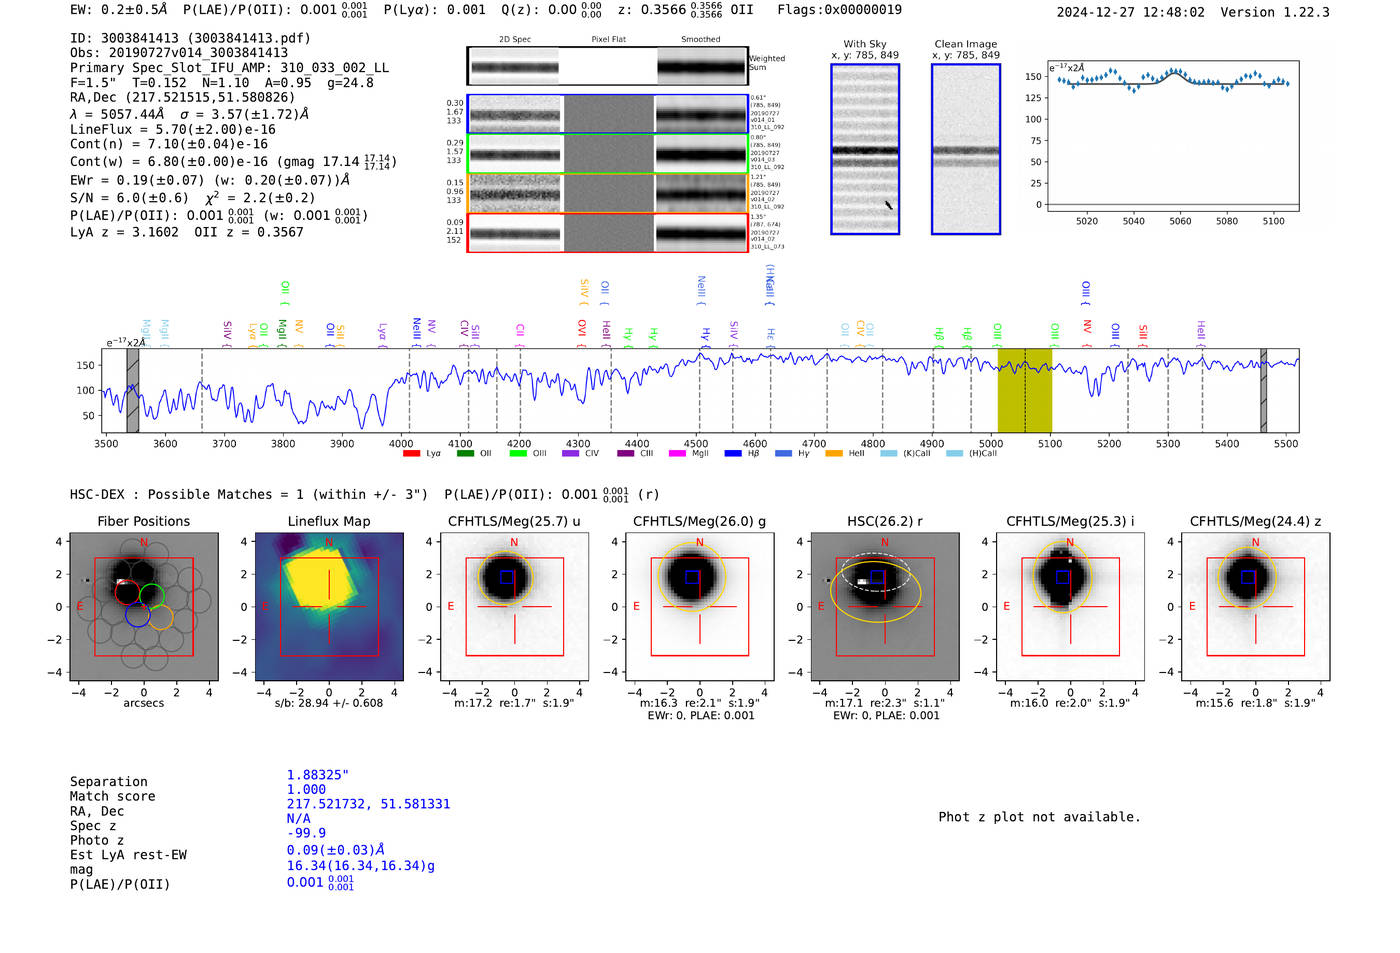Click the Clean Image panel
Viewport: 1400px width, 953px height.
(x=966, y=149)
